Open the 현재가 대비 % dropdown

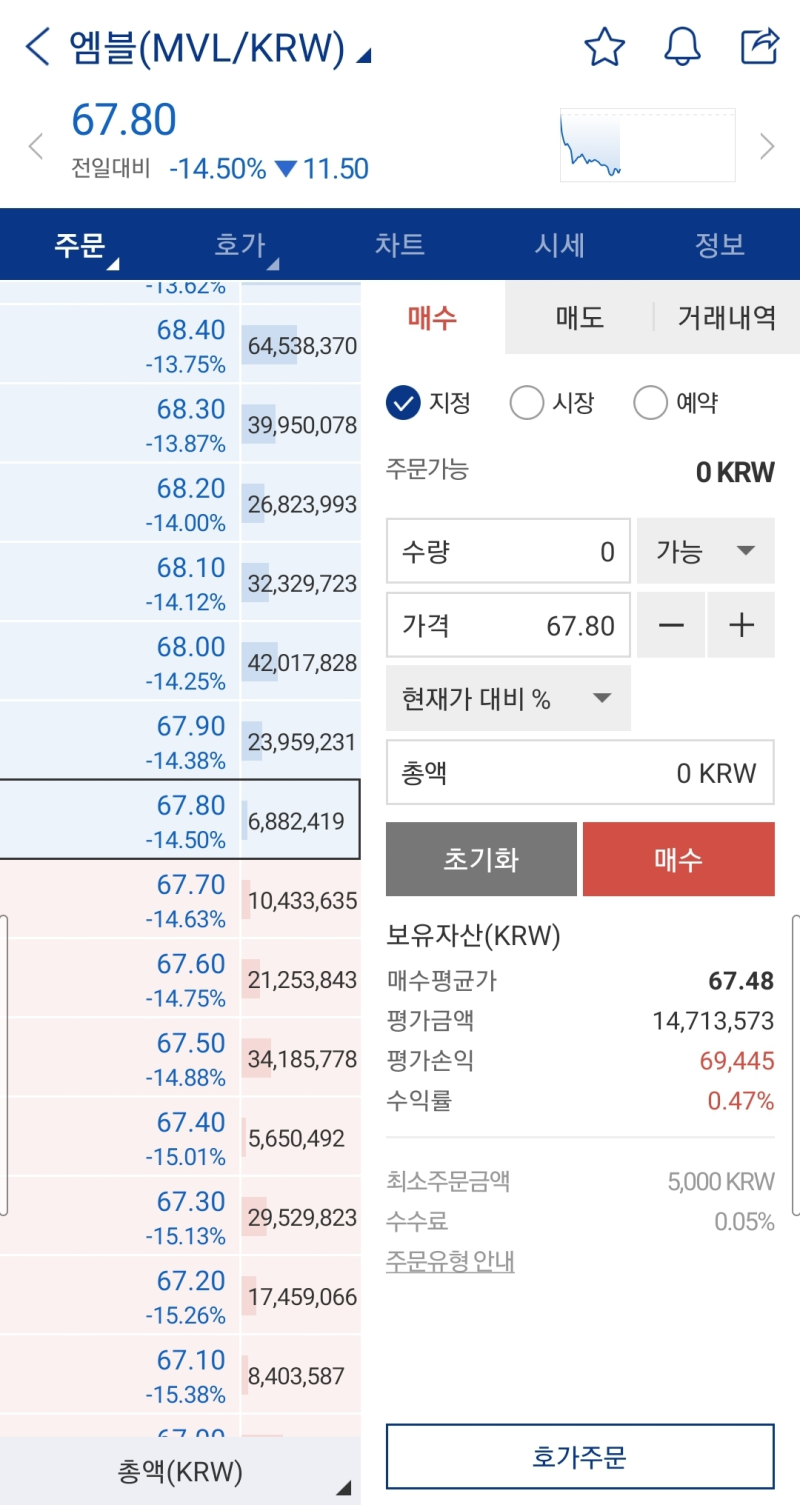pos(508,698)
